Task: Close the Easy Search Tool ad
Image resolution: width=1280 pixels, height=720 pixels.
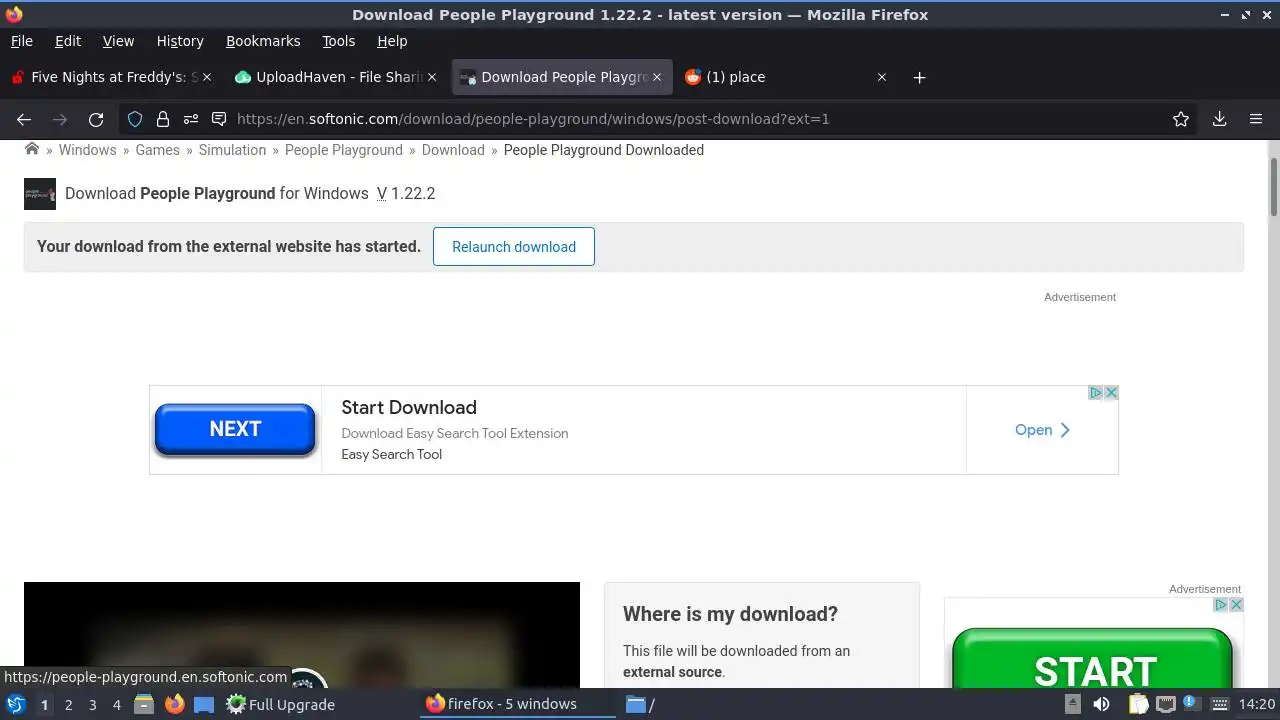Action: tap(1111, 393)
